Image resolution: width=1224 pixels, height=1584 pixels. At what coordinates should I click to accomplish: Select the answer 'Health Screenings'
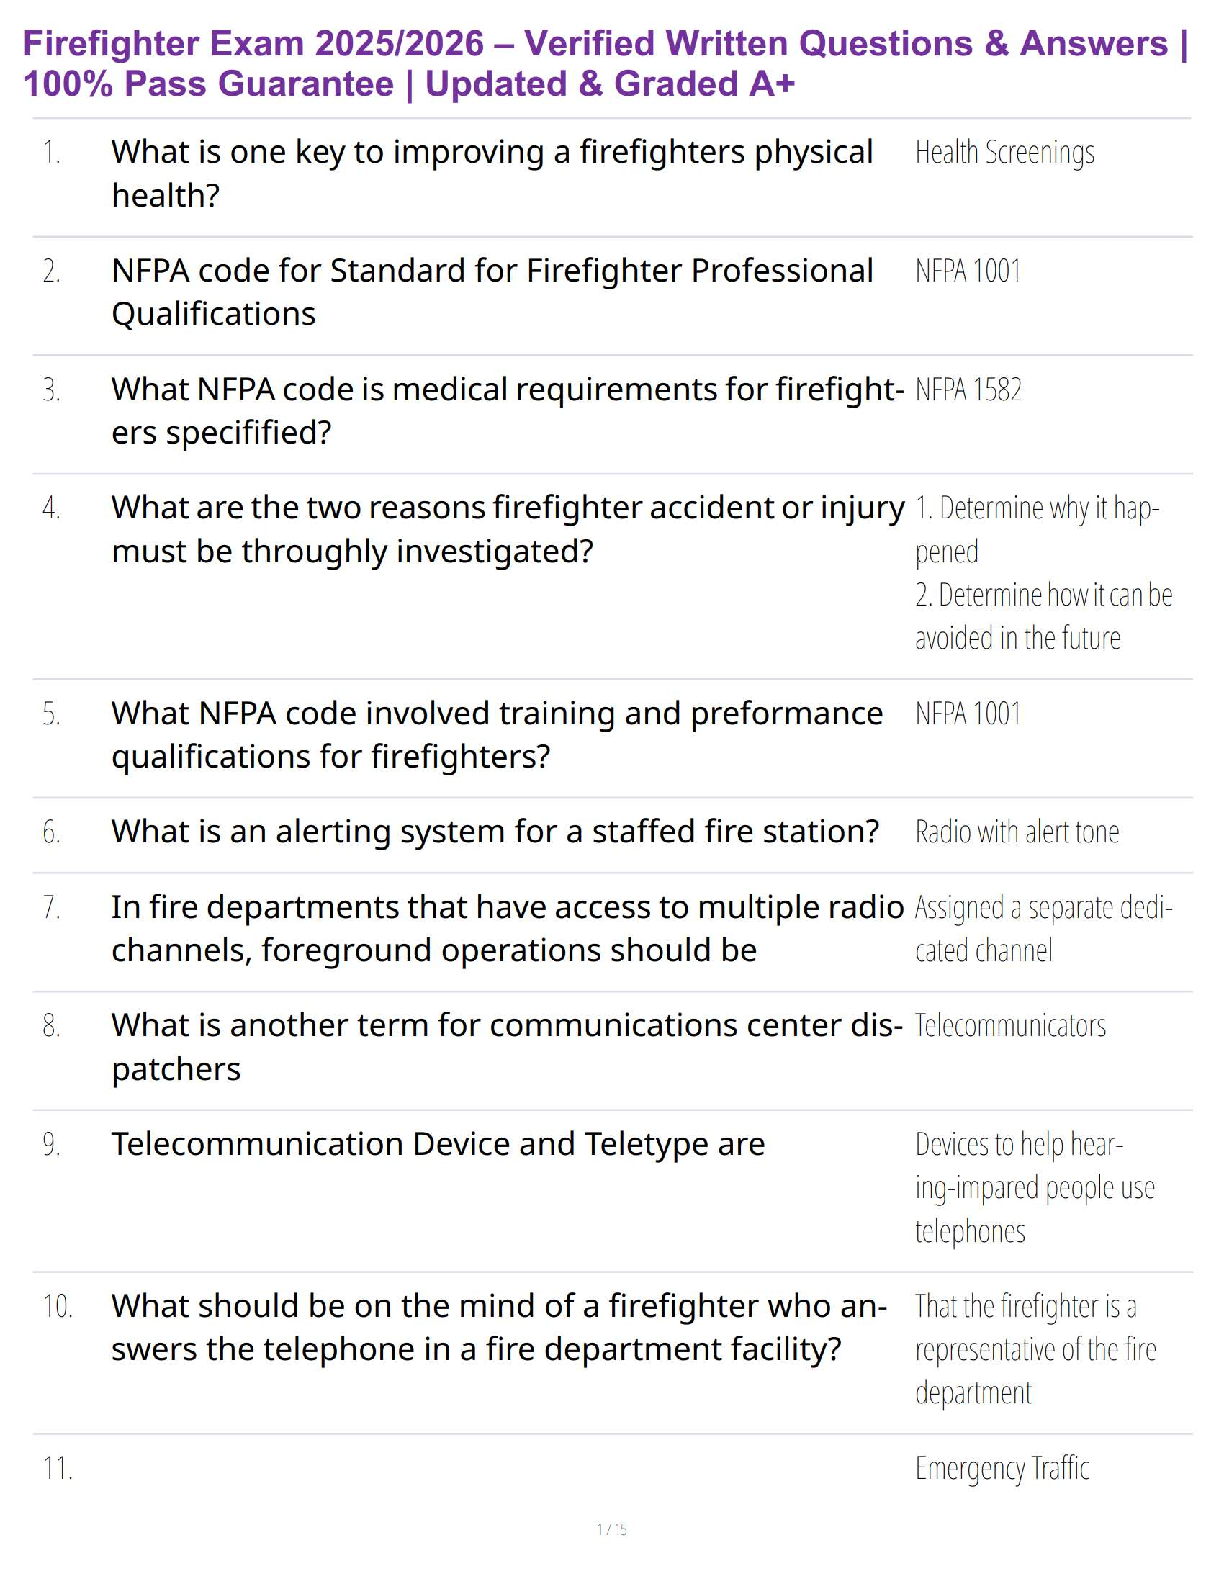(1004, 153)
